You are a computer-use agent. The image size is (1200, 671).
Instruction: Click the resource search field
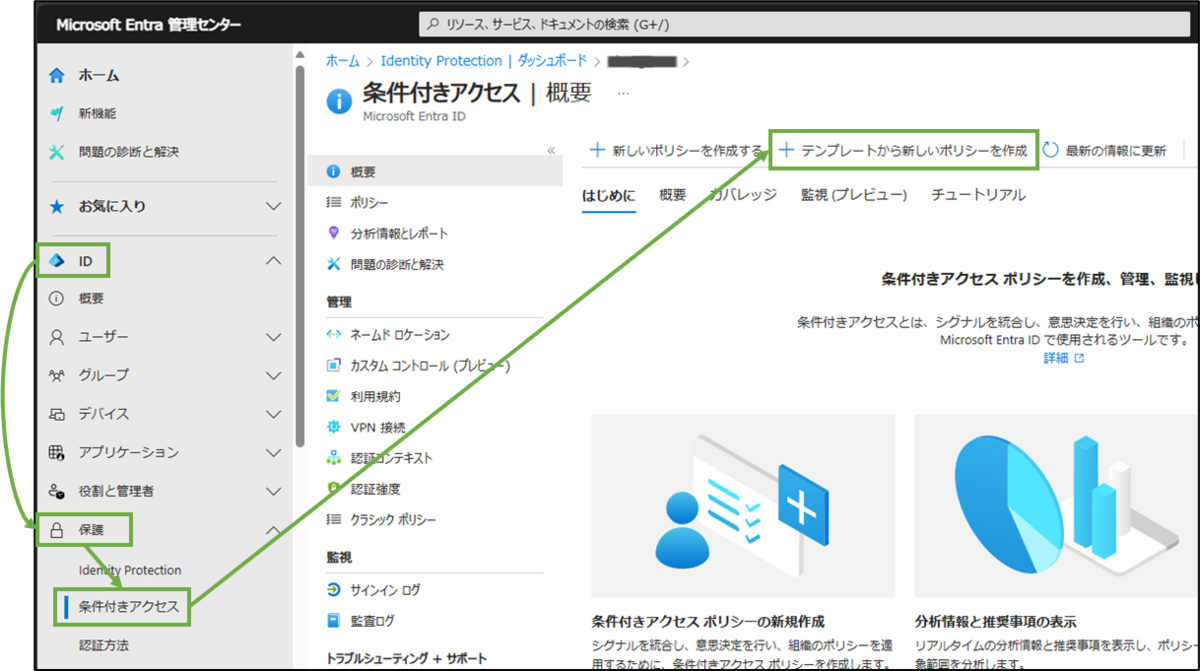803,25
